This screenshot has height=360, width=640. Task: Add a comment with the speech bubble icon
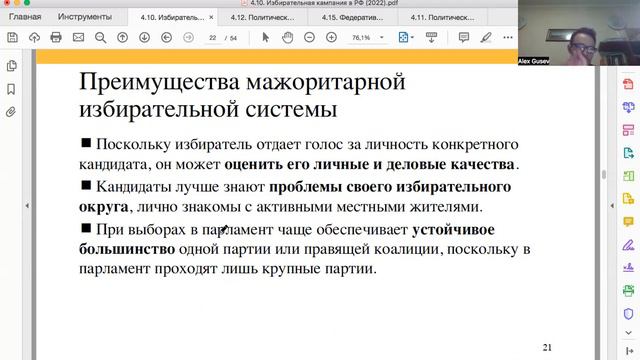[x=464, y=38]
